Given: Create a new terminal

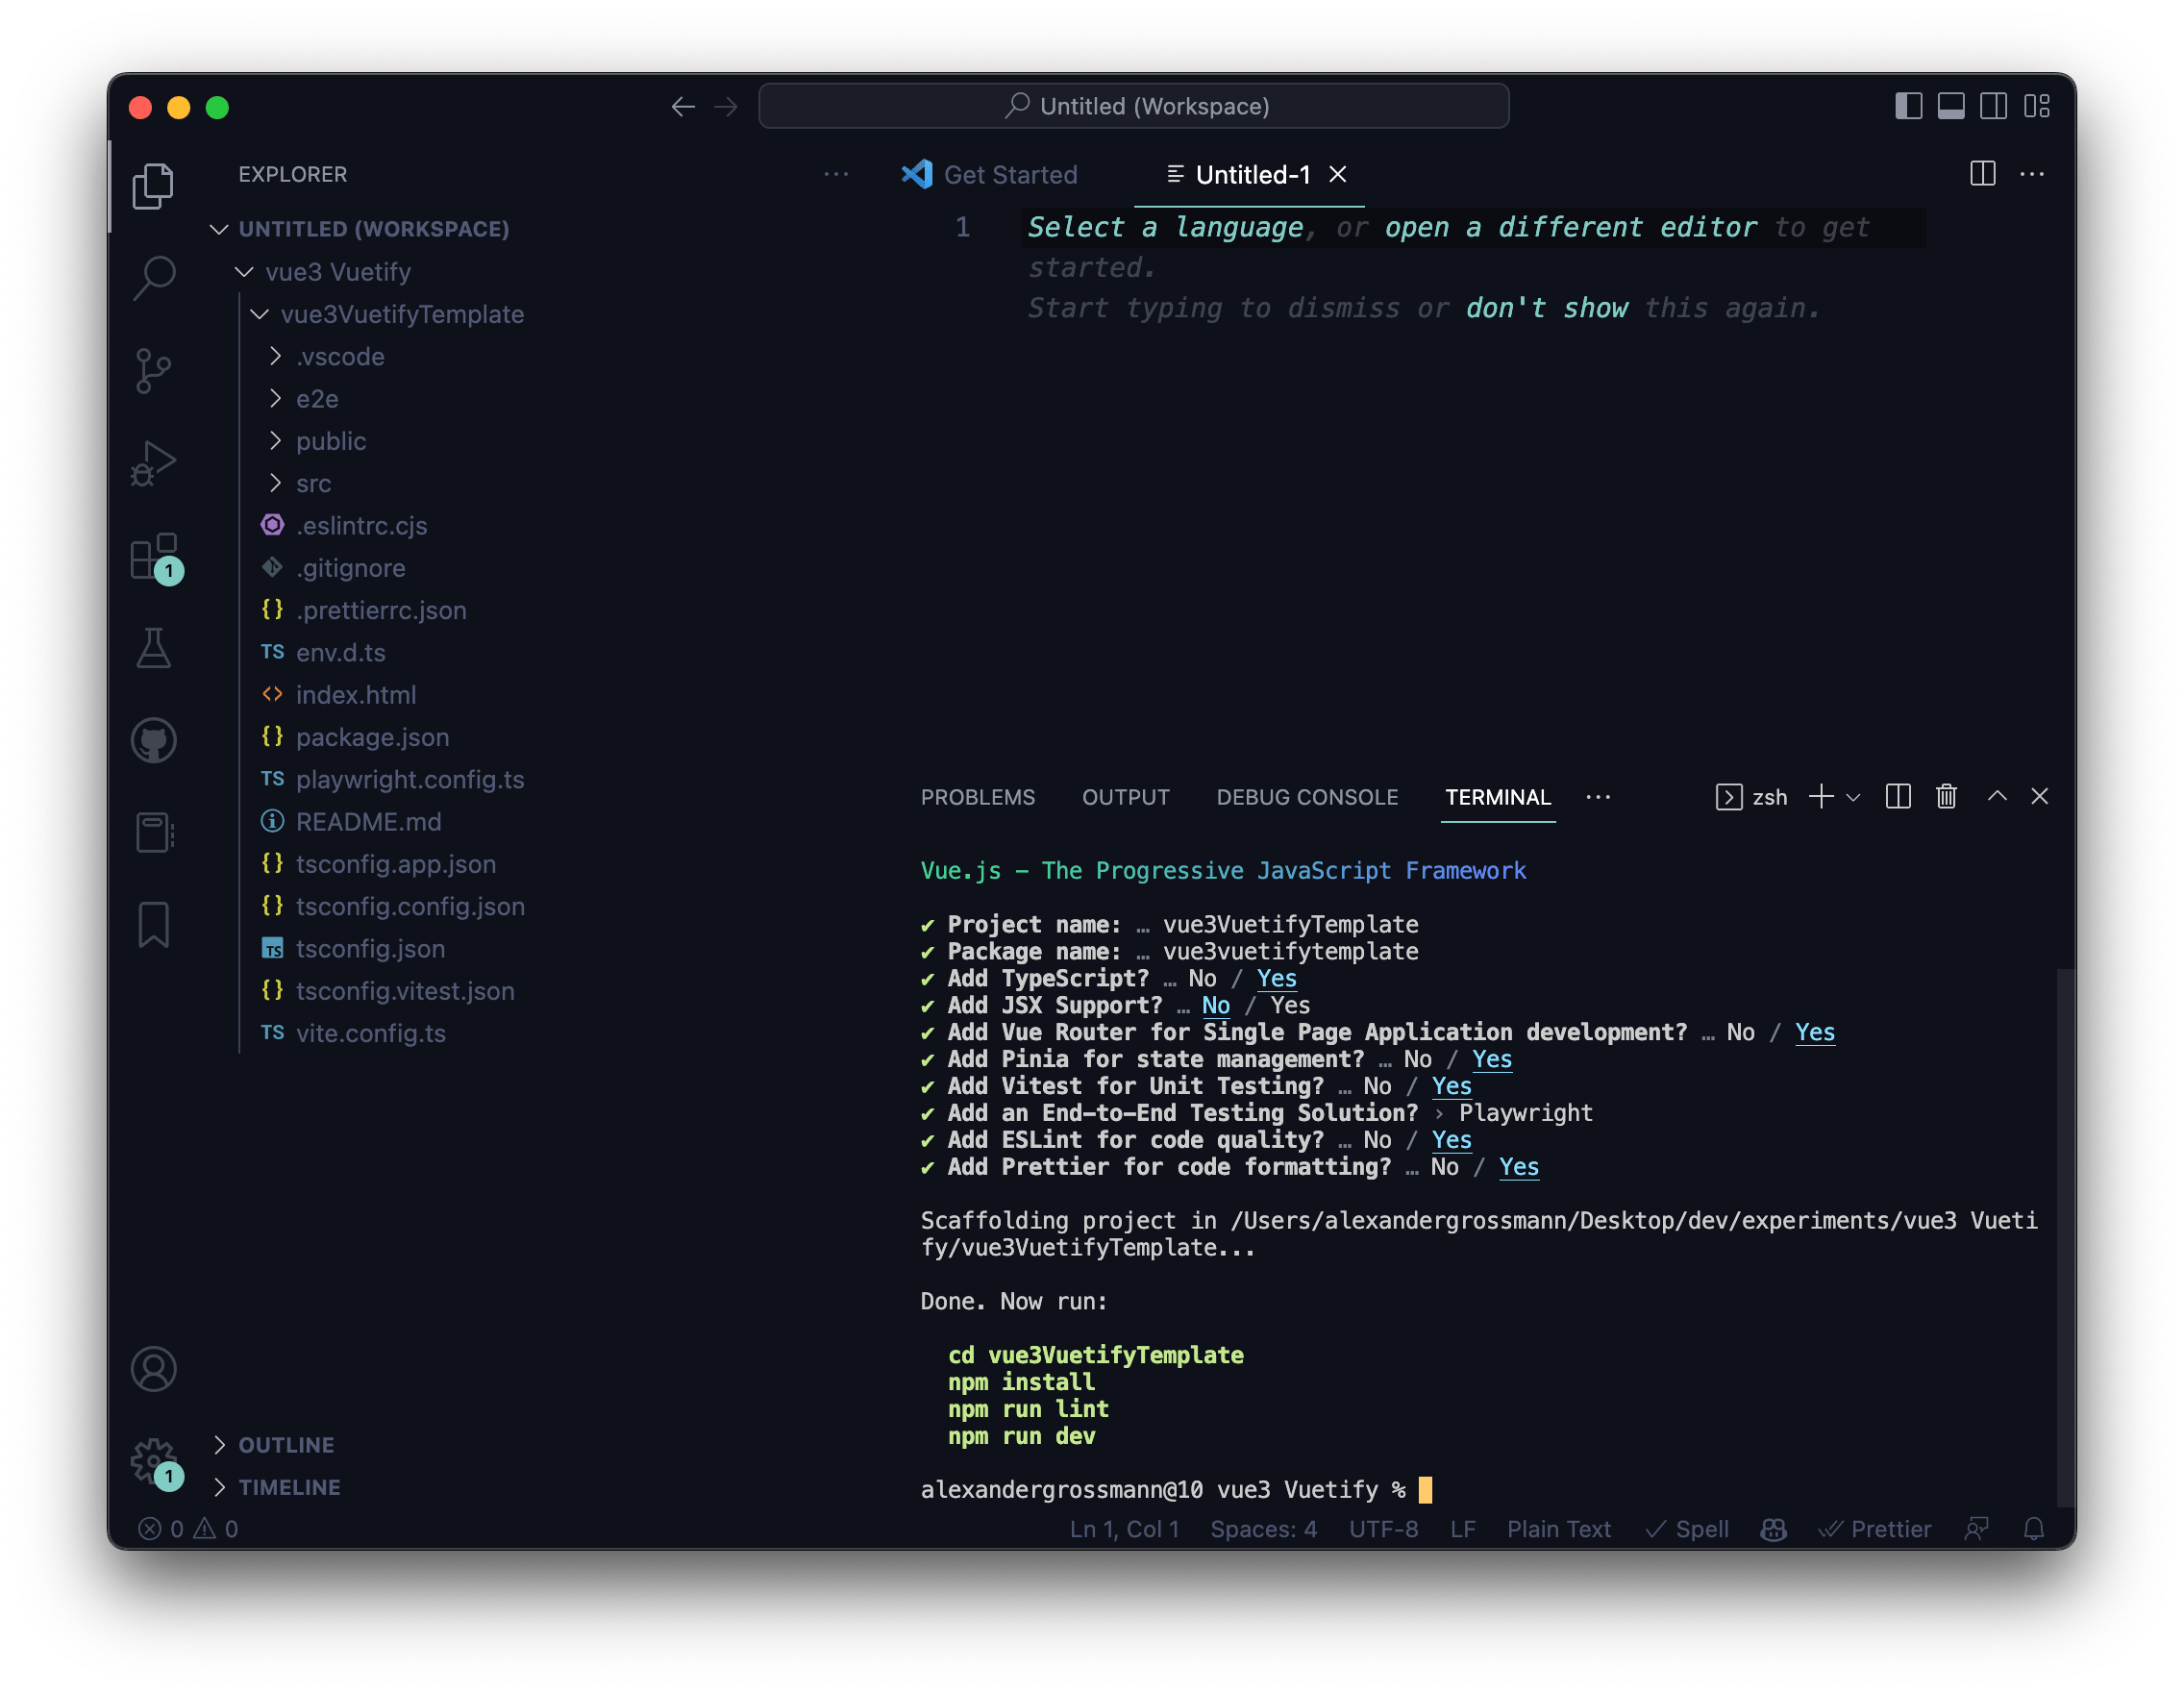Looking at the screenshot, I should tap(1820, 797).
